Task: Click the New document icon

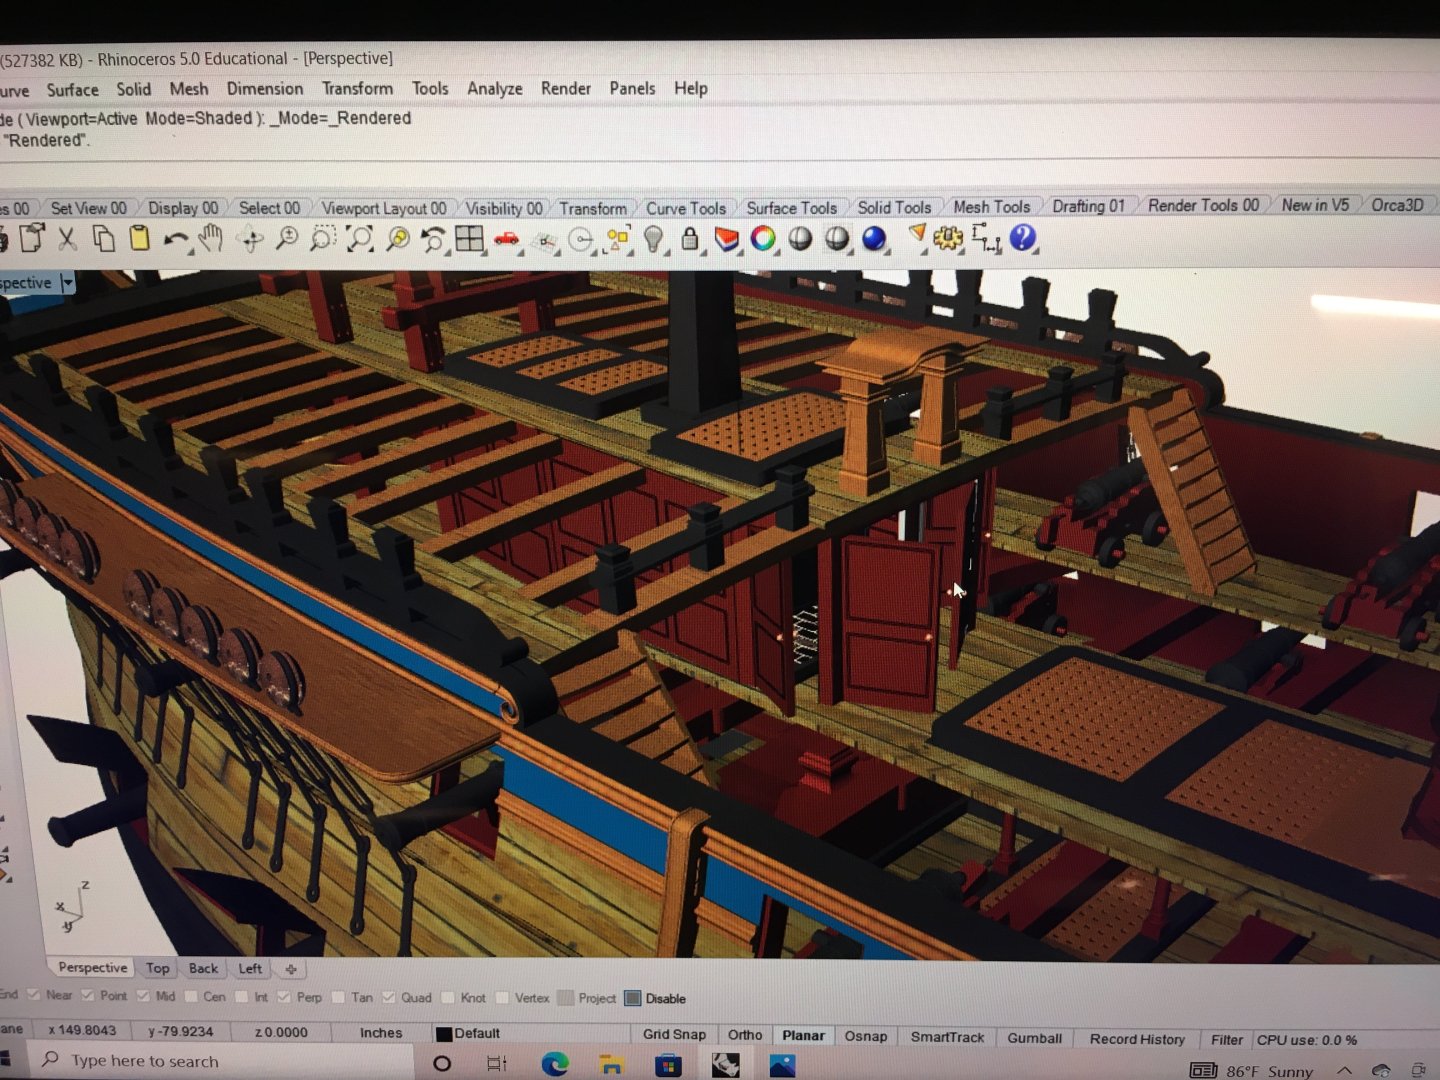Action: (x=32, y=238)
